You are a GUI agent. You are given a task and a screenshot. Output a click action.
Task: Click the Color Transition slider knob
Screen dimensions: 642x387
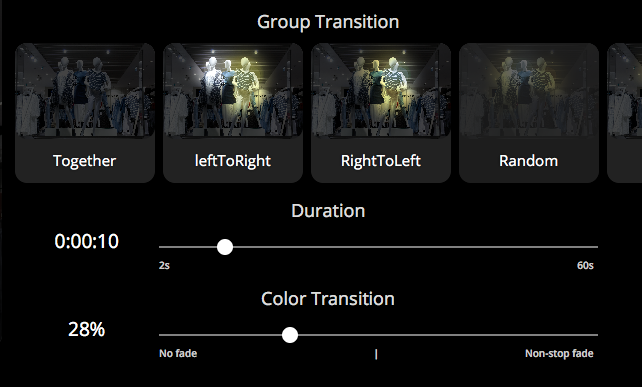click(x=290, y=335)
